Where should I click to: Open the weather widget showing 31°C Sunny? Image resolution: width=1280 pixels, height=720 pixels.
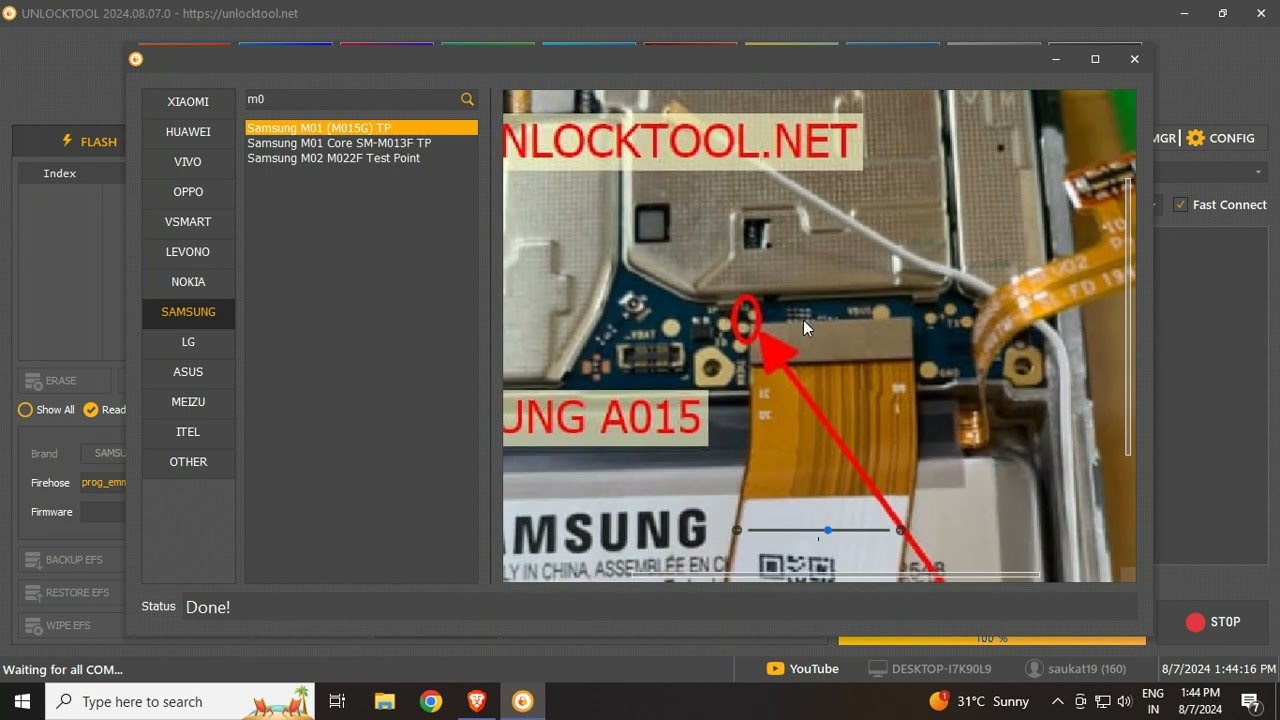pos(979,702)
